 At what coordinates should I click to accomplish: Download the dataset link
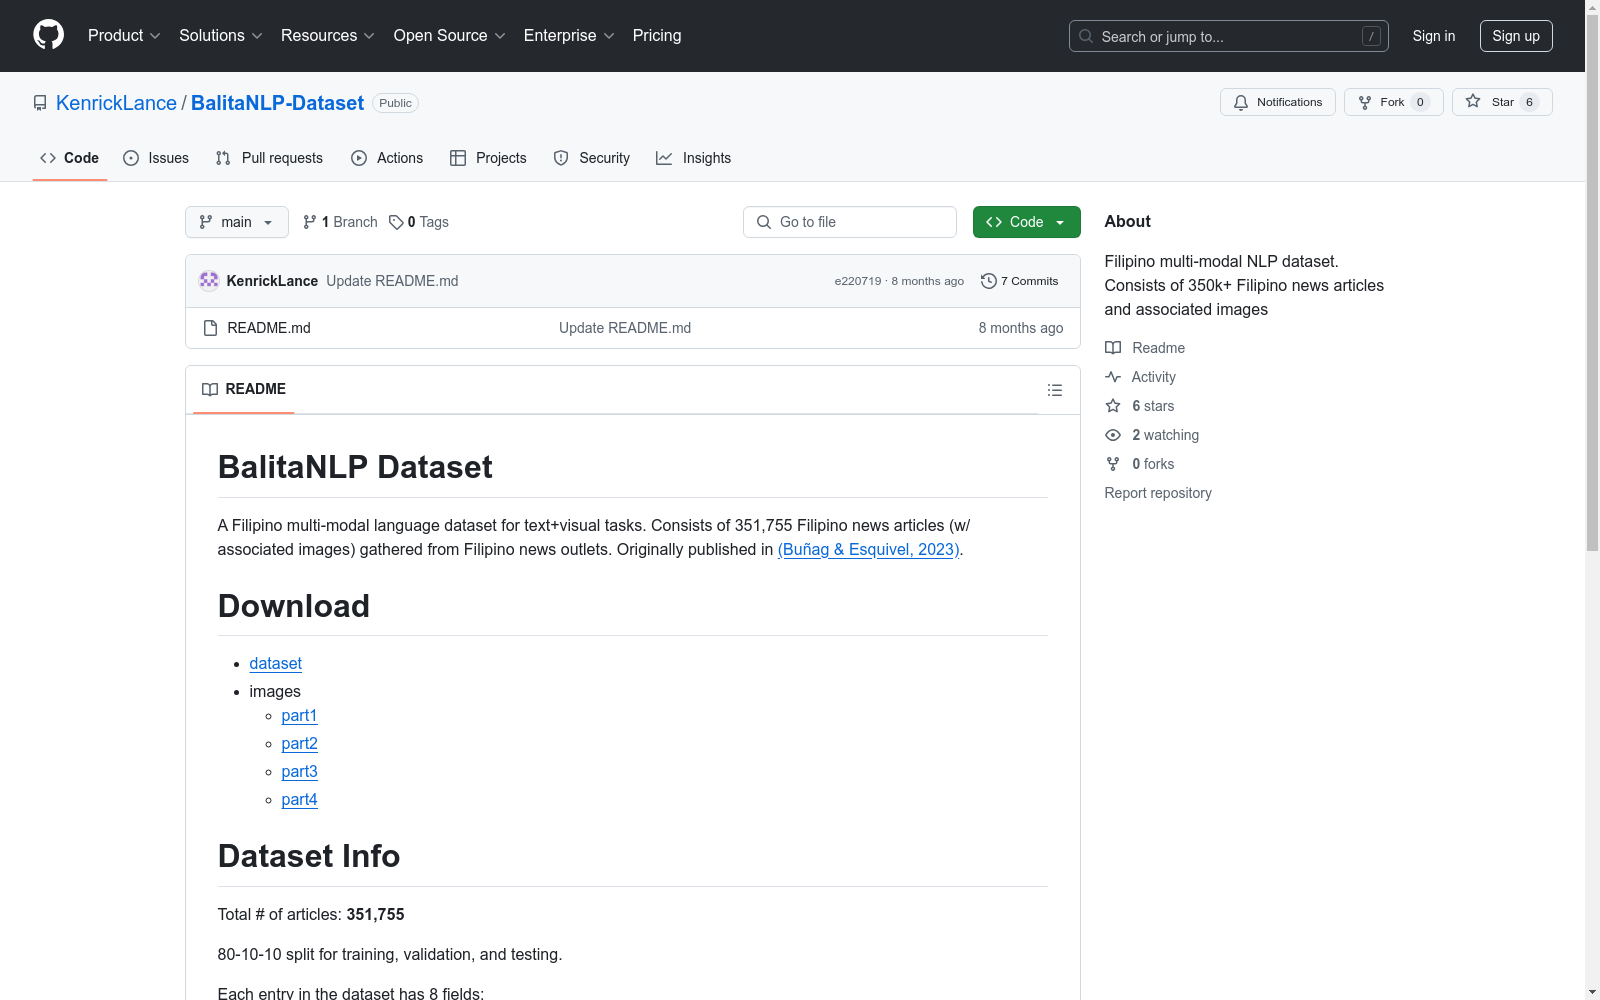276,663
